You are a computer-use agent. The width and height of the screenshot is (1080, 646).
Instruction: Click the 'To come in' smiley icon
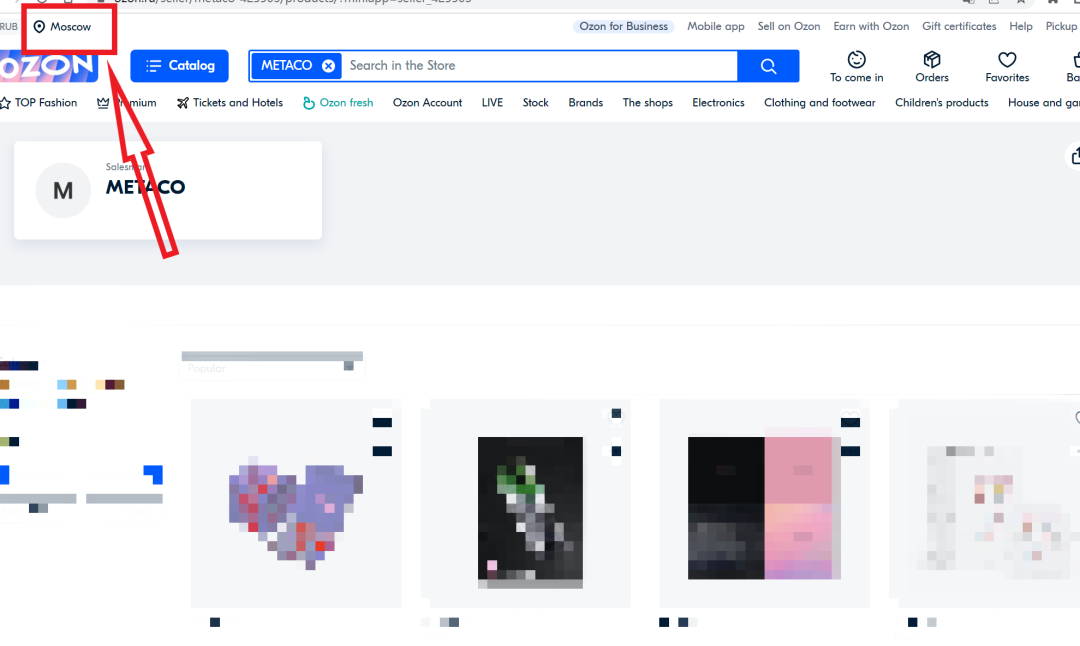[856, 60]
